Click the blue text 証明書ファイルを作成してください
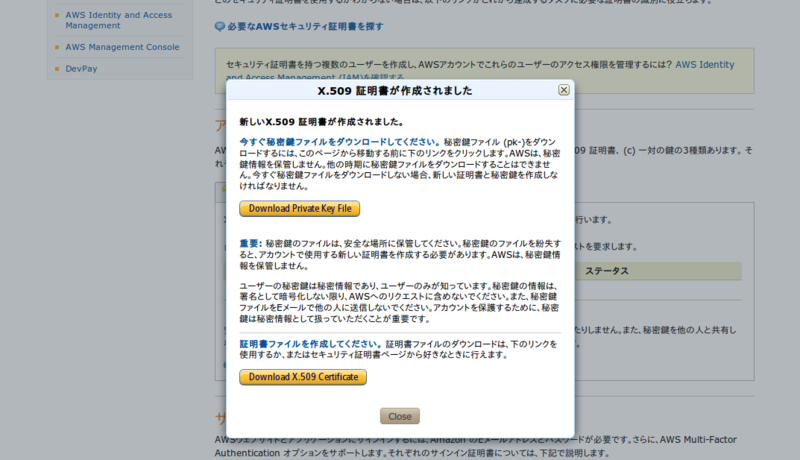The image size is (800, 460). (308, 344)
